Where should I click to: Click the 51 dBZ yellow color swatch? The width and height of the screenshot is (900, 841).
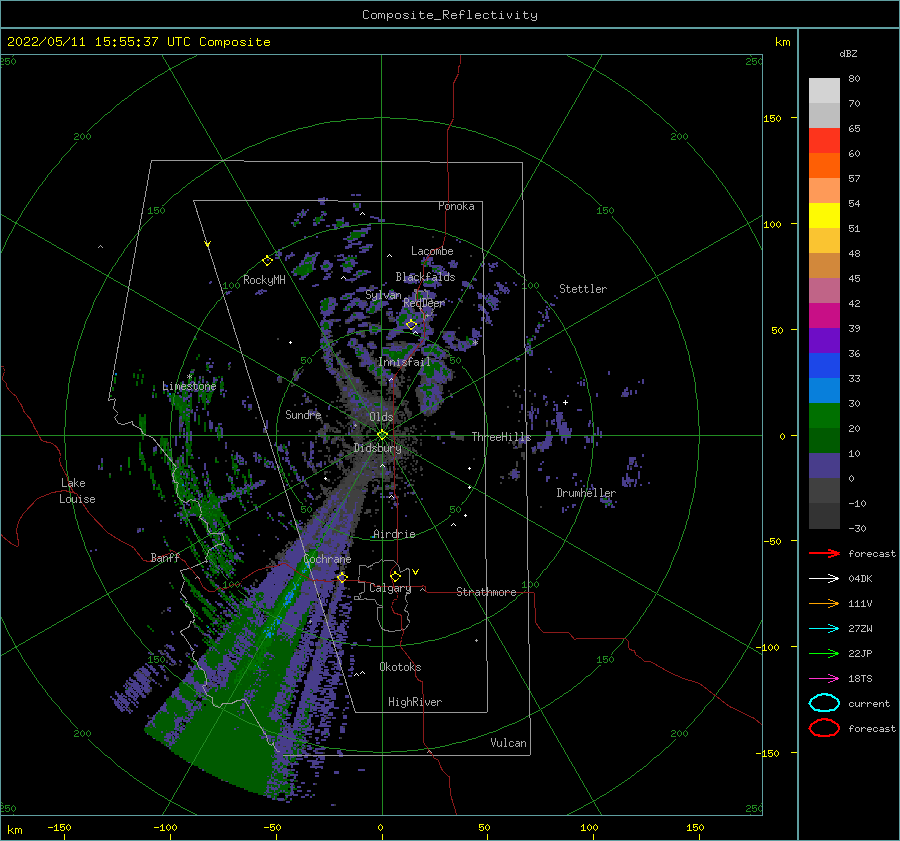coord(824,216)
